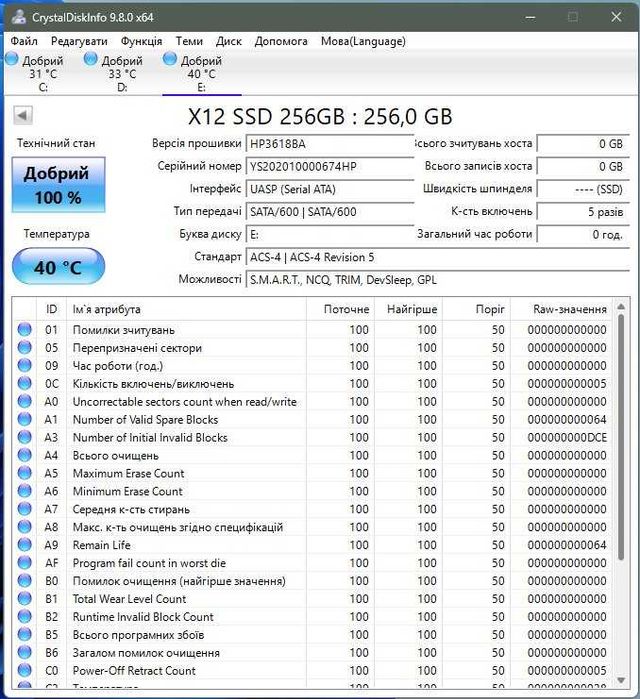Open the Теми menu
The height and width of the screenshot is (699, 640).
pyautogui.click(x=189, y=41)
